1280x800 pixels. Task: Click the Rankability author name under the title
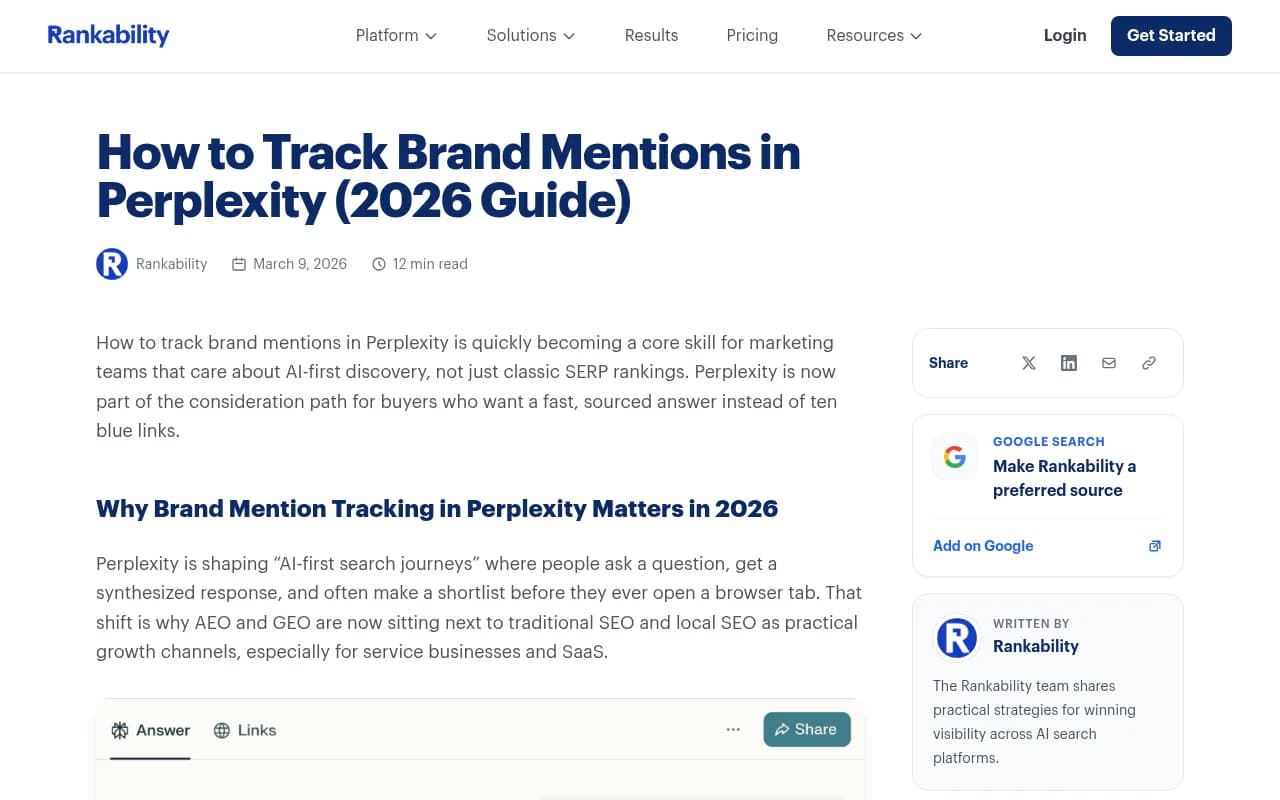172,264
